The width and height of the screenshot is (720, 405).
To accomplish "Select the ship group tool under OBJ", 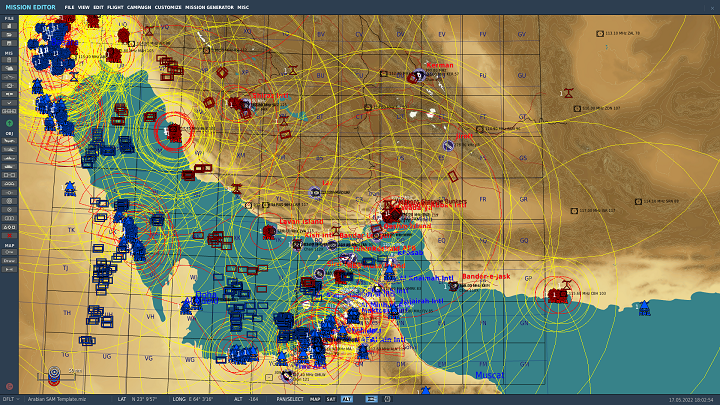I will (x=9, y=158).
